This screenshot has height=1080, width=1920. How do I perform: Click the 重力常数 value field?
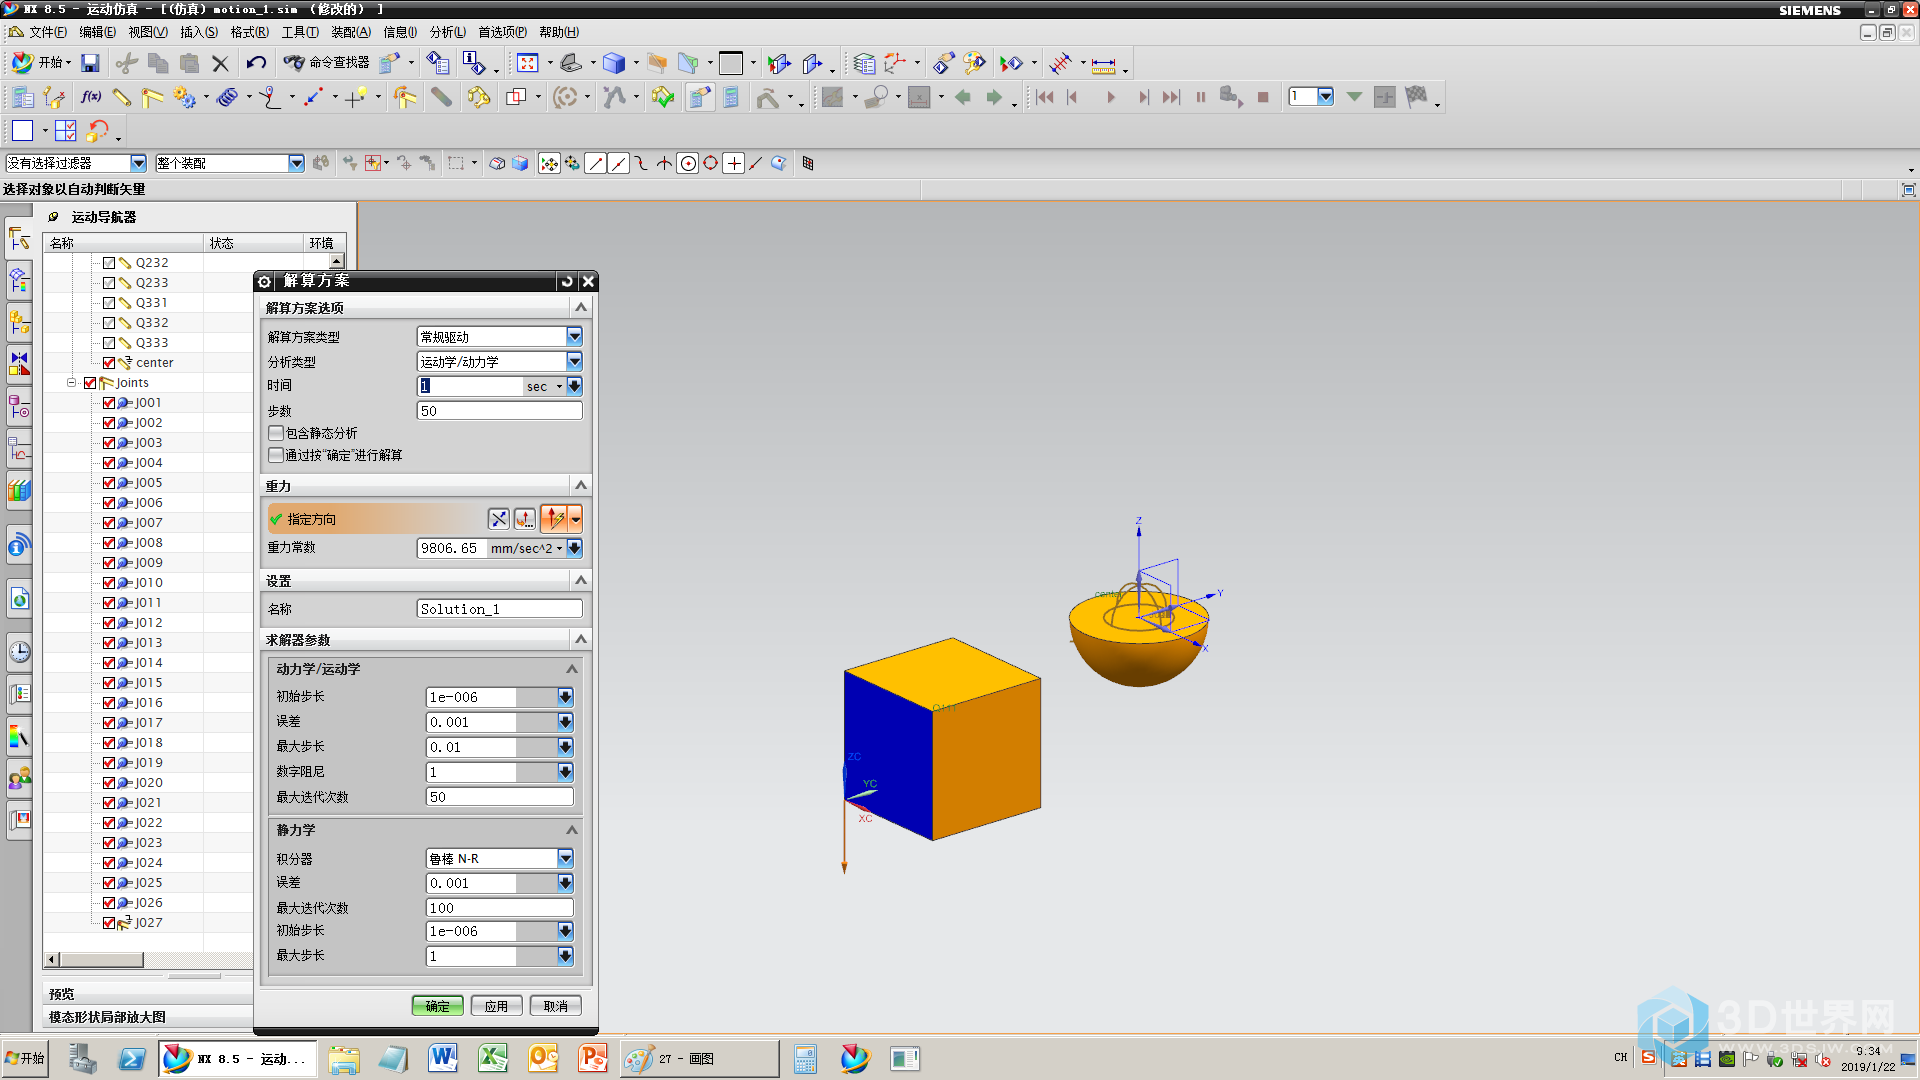[x=451, y=548]
